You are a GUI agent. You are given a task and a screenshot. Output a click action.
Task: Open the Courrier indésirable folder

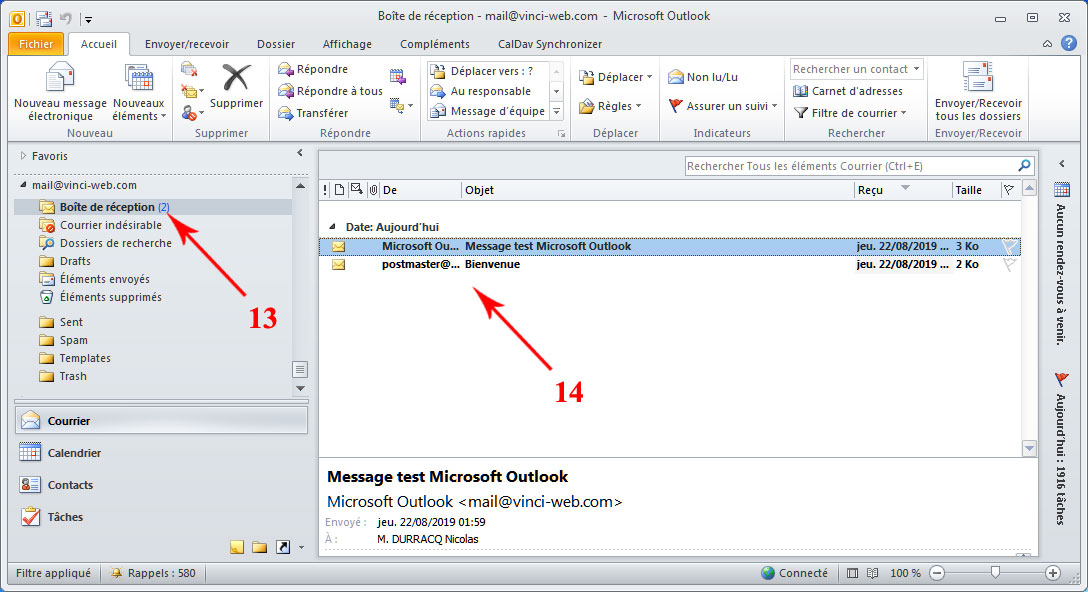pyautogui.click(x=110, y=225)
